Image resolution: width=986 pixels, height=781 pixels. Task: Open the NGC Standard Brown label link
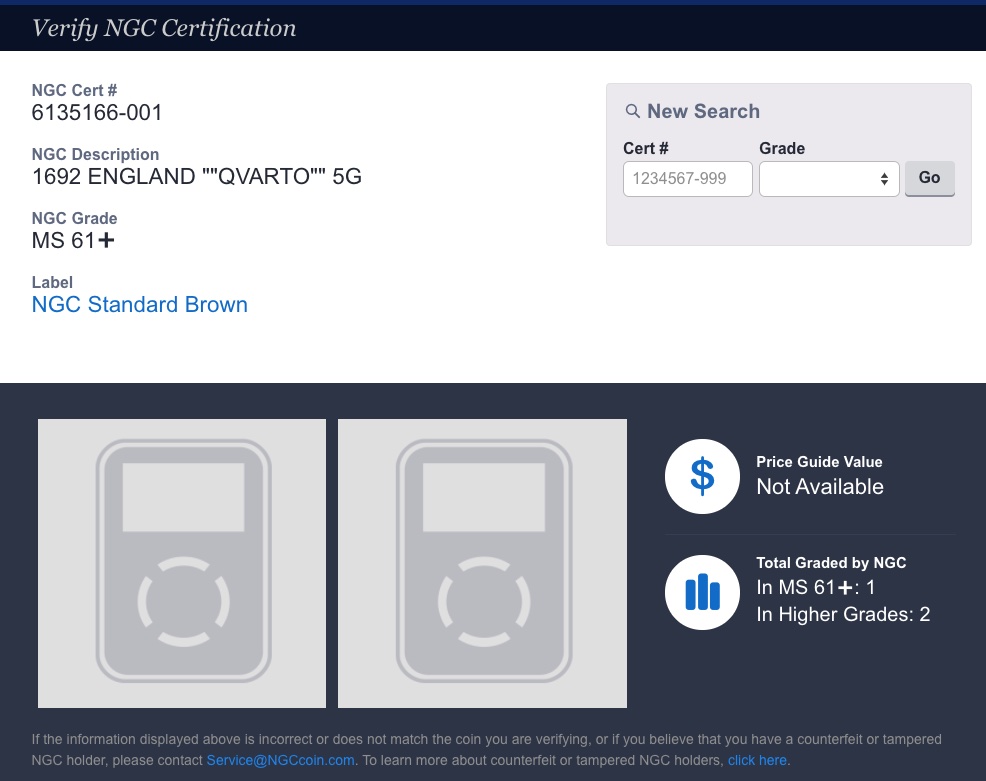pyautogui.click(x=140, y=304)
